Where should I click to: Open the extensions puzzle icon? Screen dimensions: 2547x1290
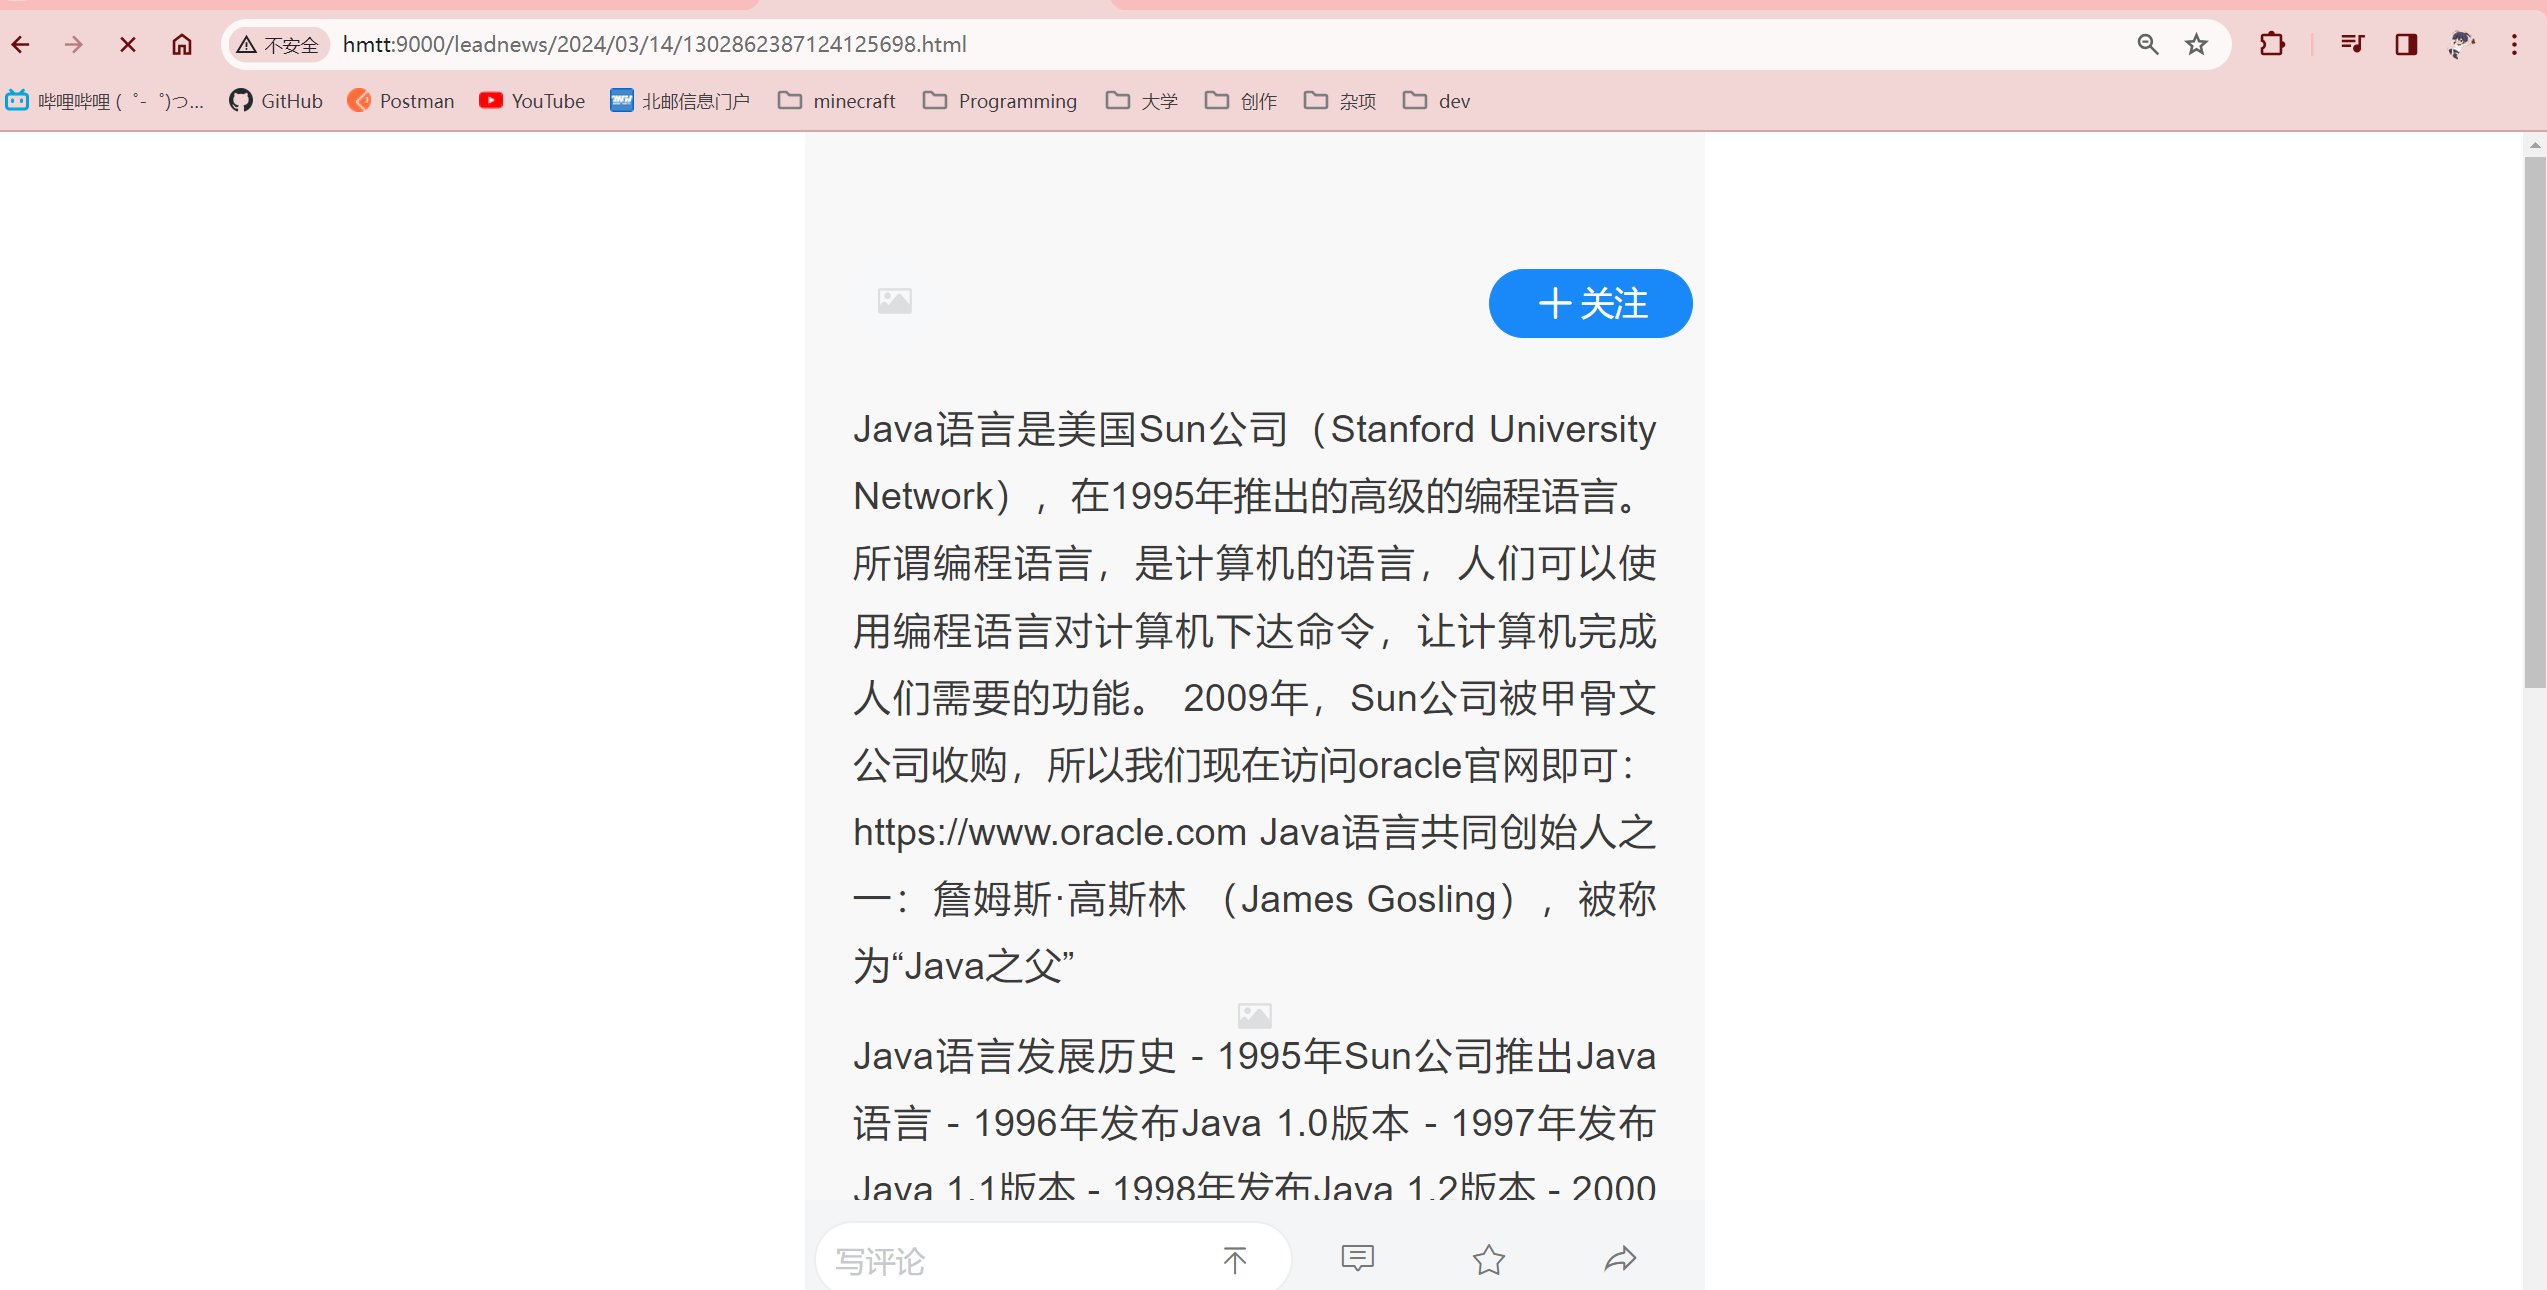click(2272, 44)
